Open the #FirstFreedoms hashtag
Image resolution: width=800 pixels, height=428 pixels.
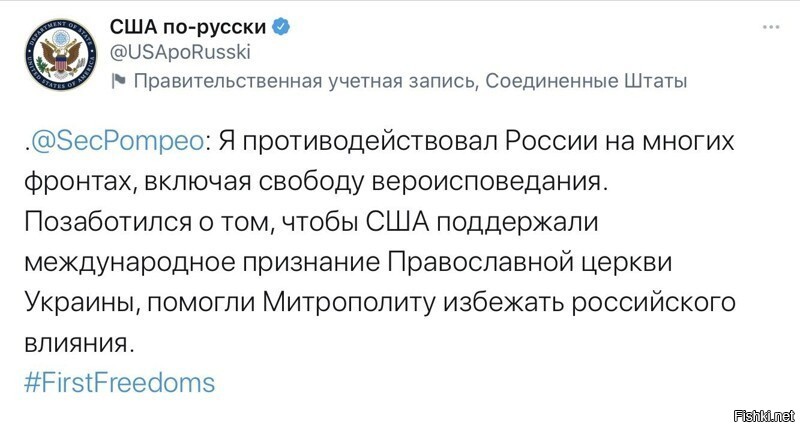pyautogui.click(x=120, y=383)
